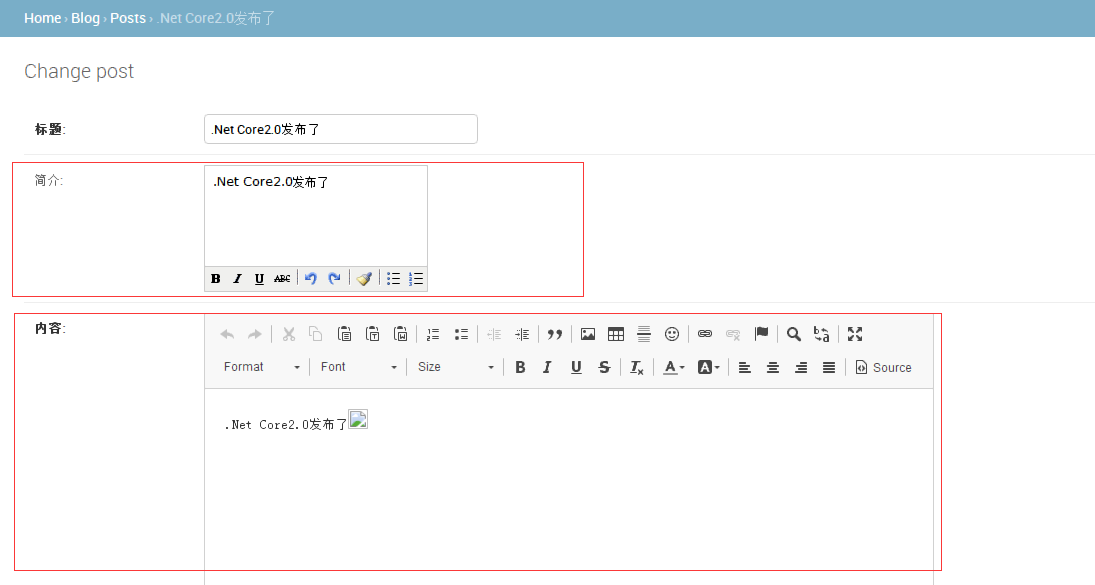Toggle Source view button
The height and width of the screenshot is (585, 1095).
tap(883, 367)
